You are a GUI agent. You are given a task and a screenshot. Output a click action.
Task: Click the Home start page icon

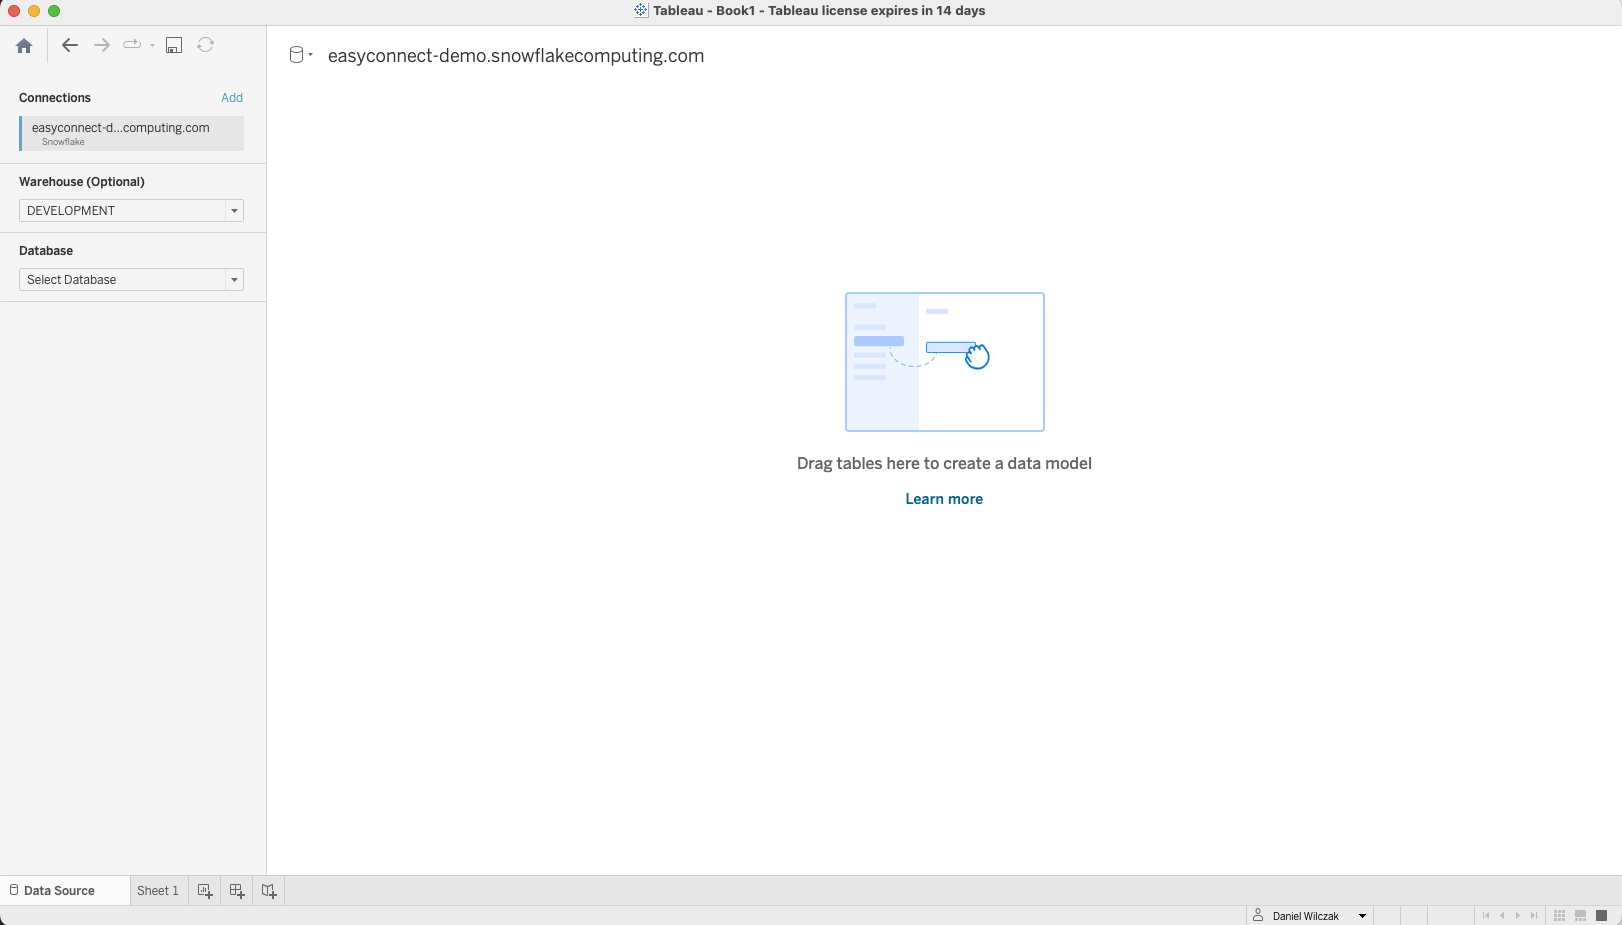[24, 45]
